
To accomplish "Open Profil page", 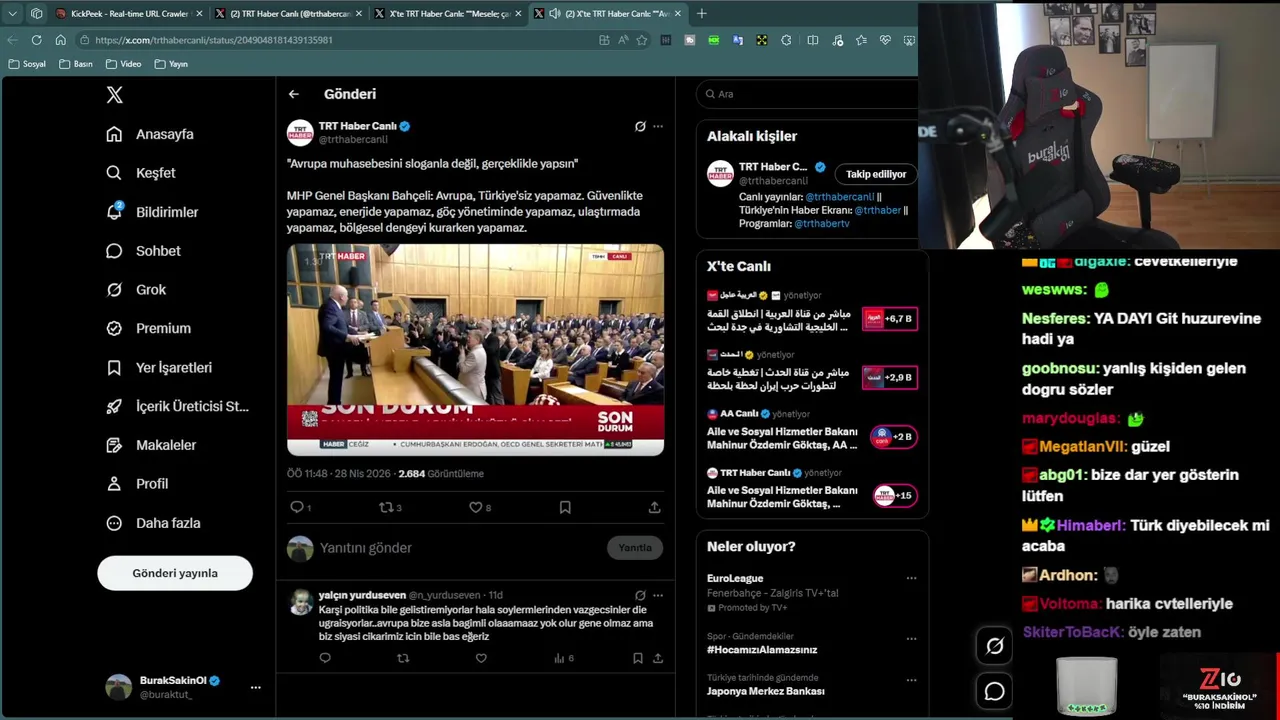I will [x=137, y=484].
